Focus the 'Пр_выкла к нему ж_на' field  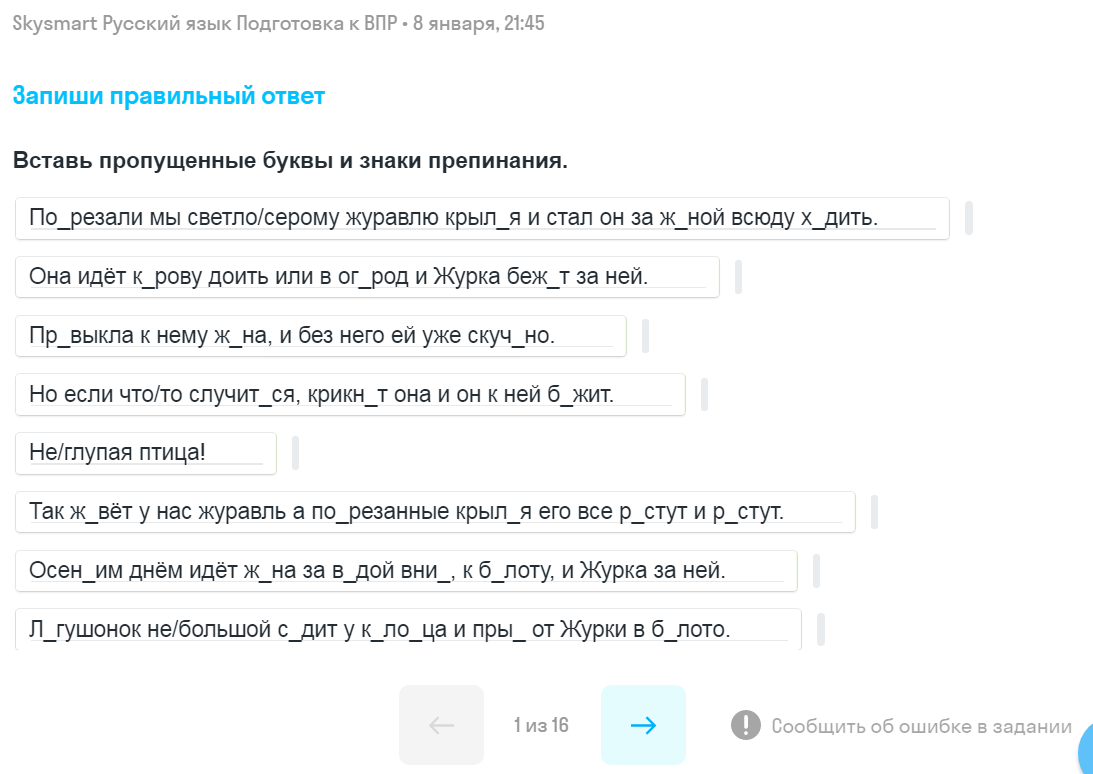320,336
